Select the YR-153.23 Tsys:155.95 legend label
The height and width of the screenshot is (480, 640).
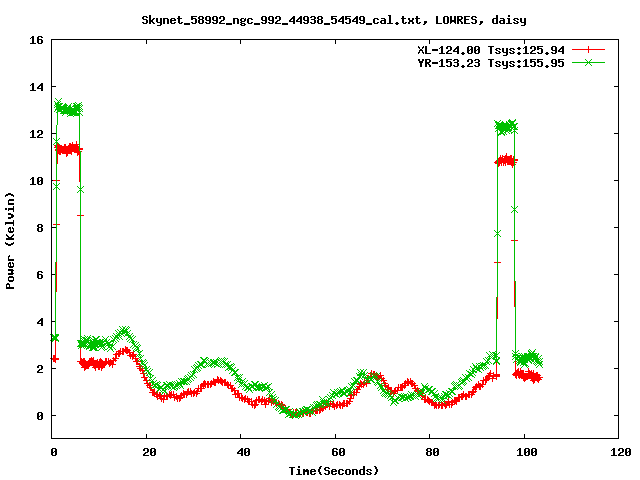point(491,63)
